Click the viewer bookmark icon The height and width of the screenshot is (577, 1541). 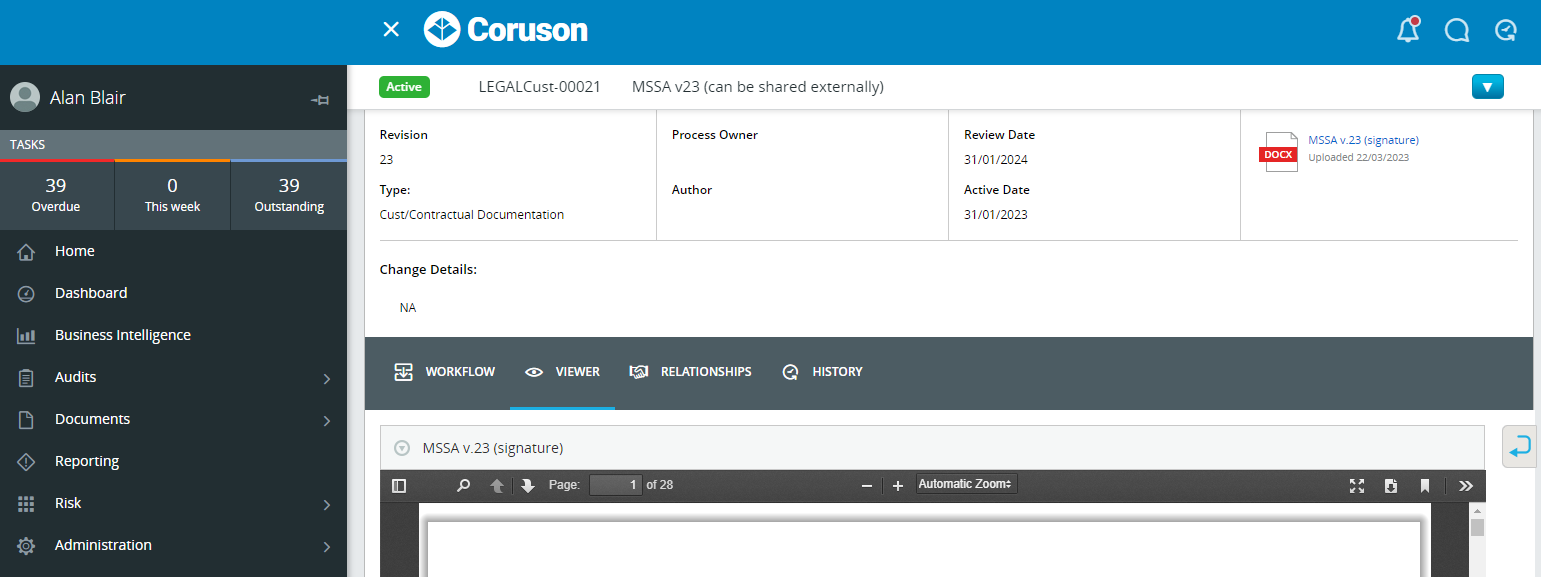[1425, 485]
